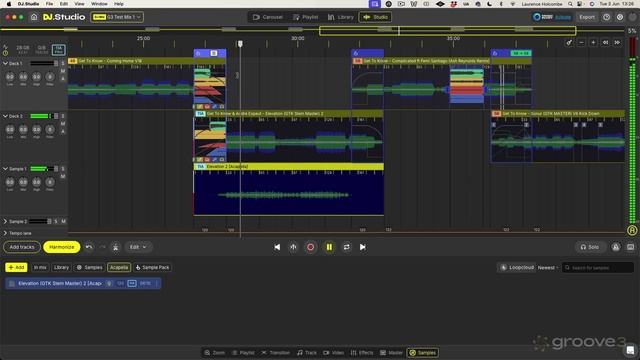
Task: Mute Sample 1 with M button
Action: (x=63, y=176)
